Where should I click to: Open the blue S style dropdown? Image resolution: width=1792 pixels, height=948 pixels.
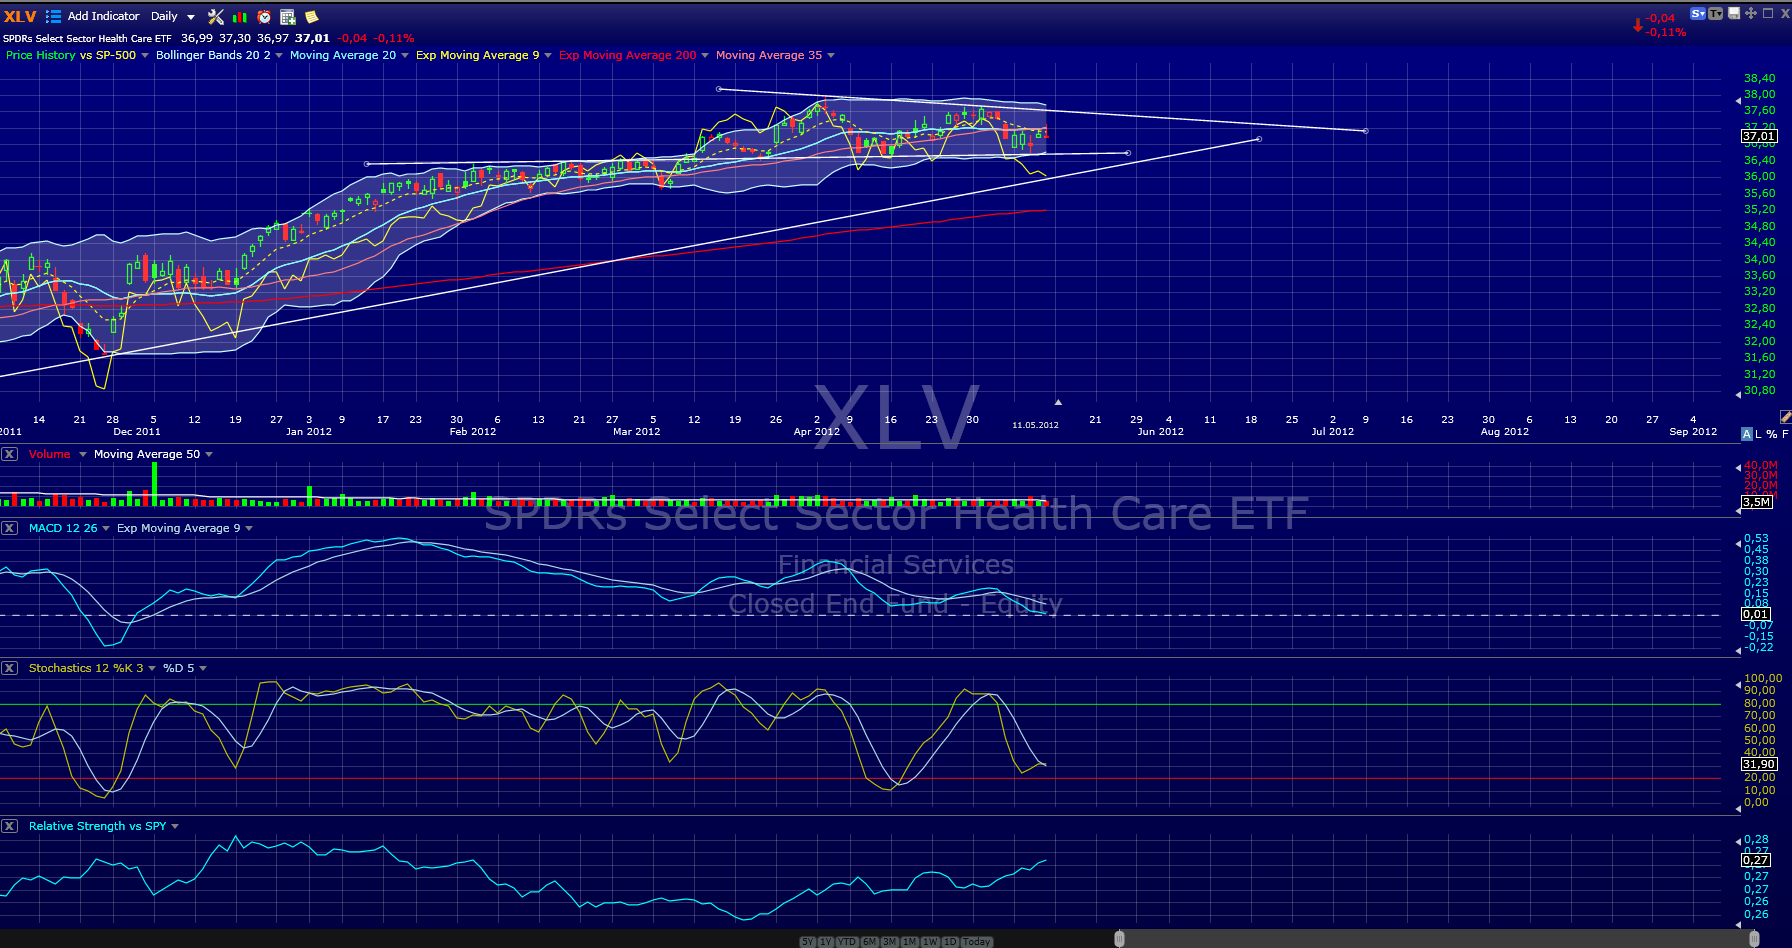[1698, 13]
